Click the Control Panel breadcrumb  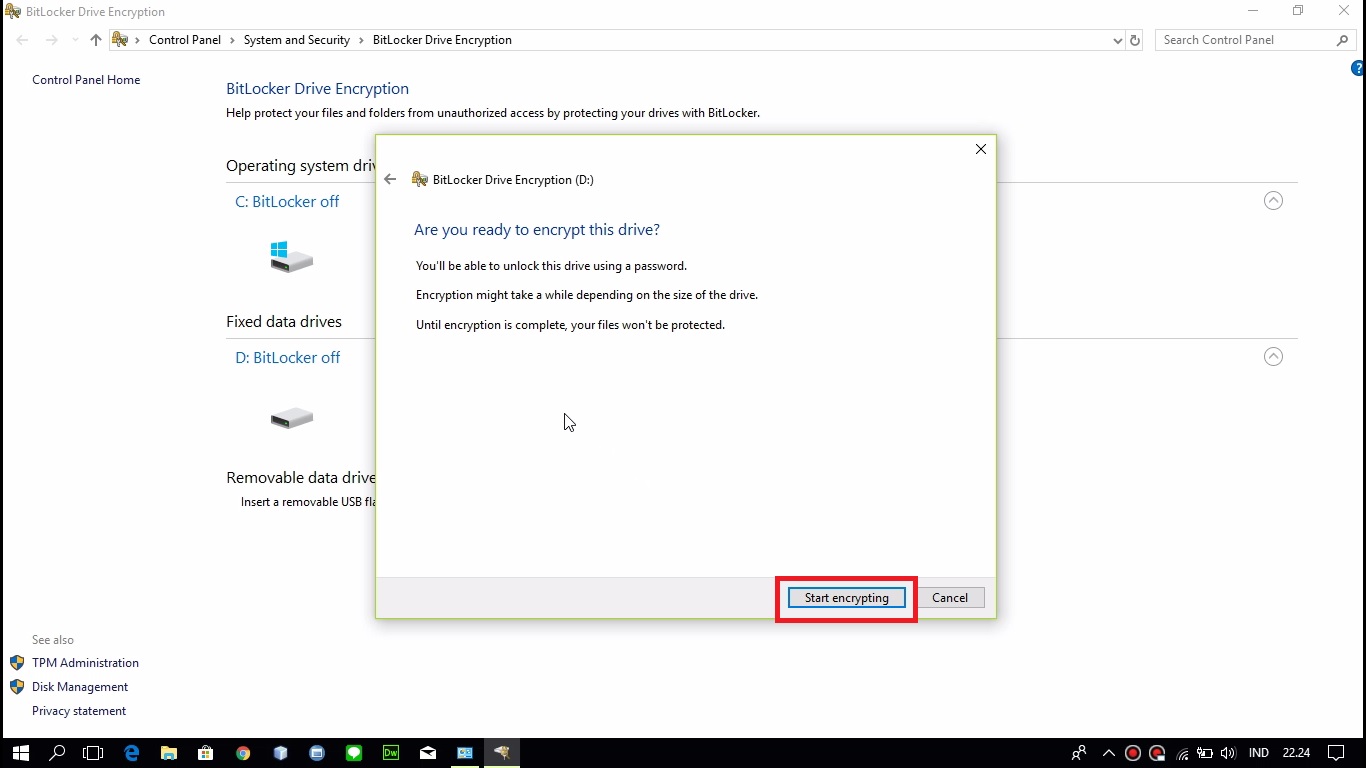coord(185,40)
